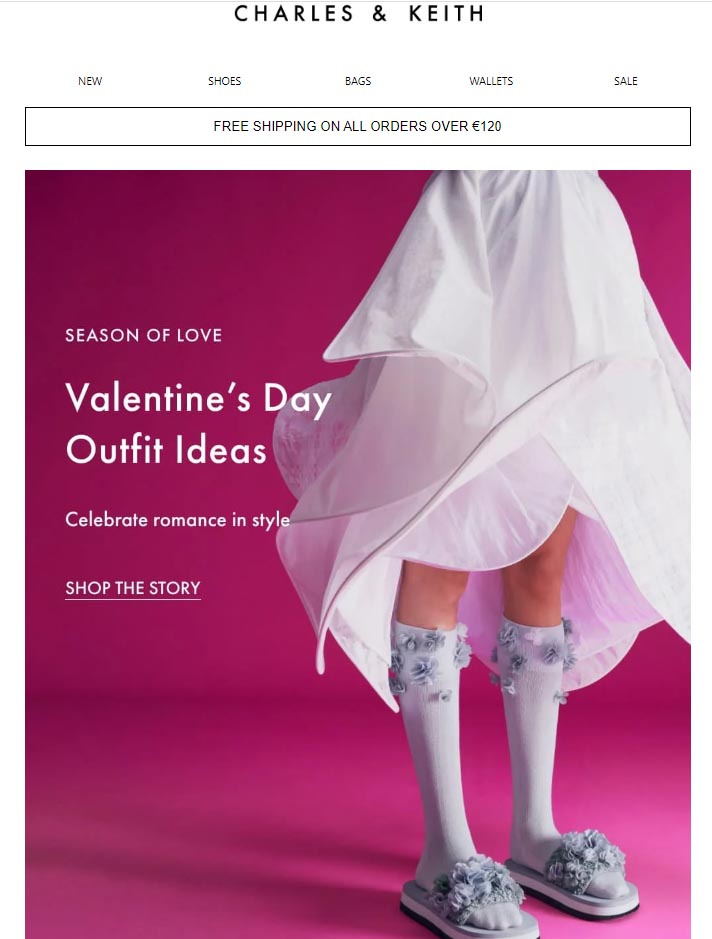Select the BAGS navigation item
This screenshot has height=939, width=712.
pos(358,81)
